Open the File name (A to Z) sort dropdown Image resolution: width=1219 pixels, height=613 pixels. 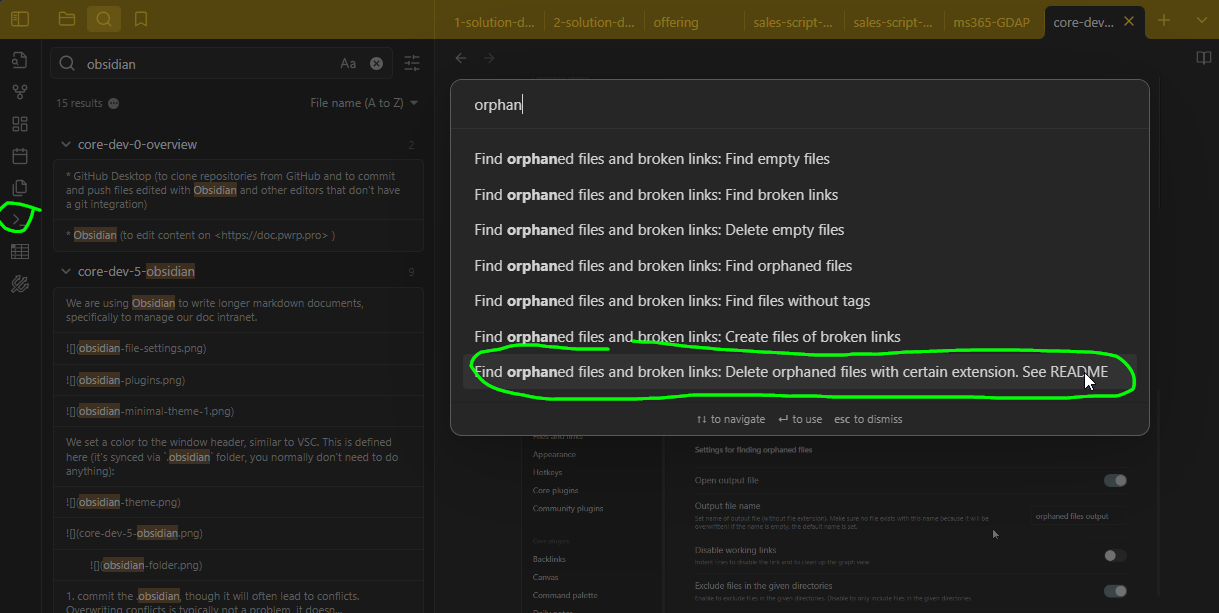pyautogui.click(x=364, y=103)
